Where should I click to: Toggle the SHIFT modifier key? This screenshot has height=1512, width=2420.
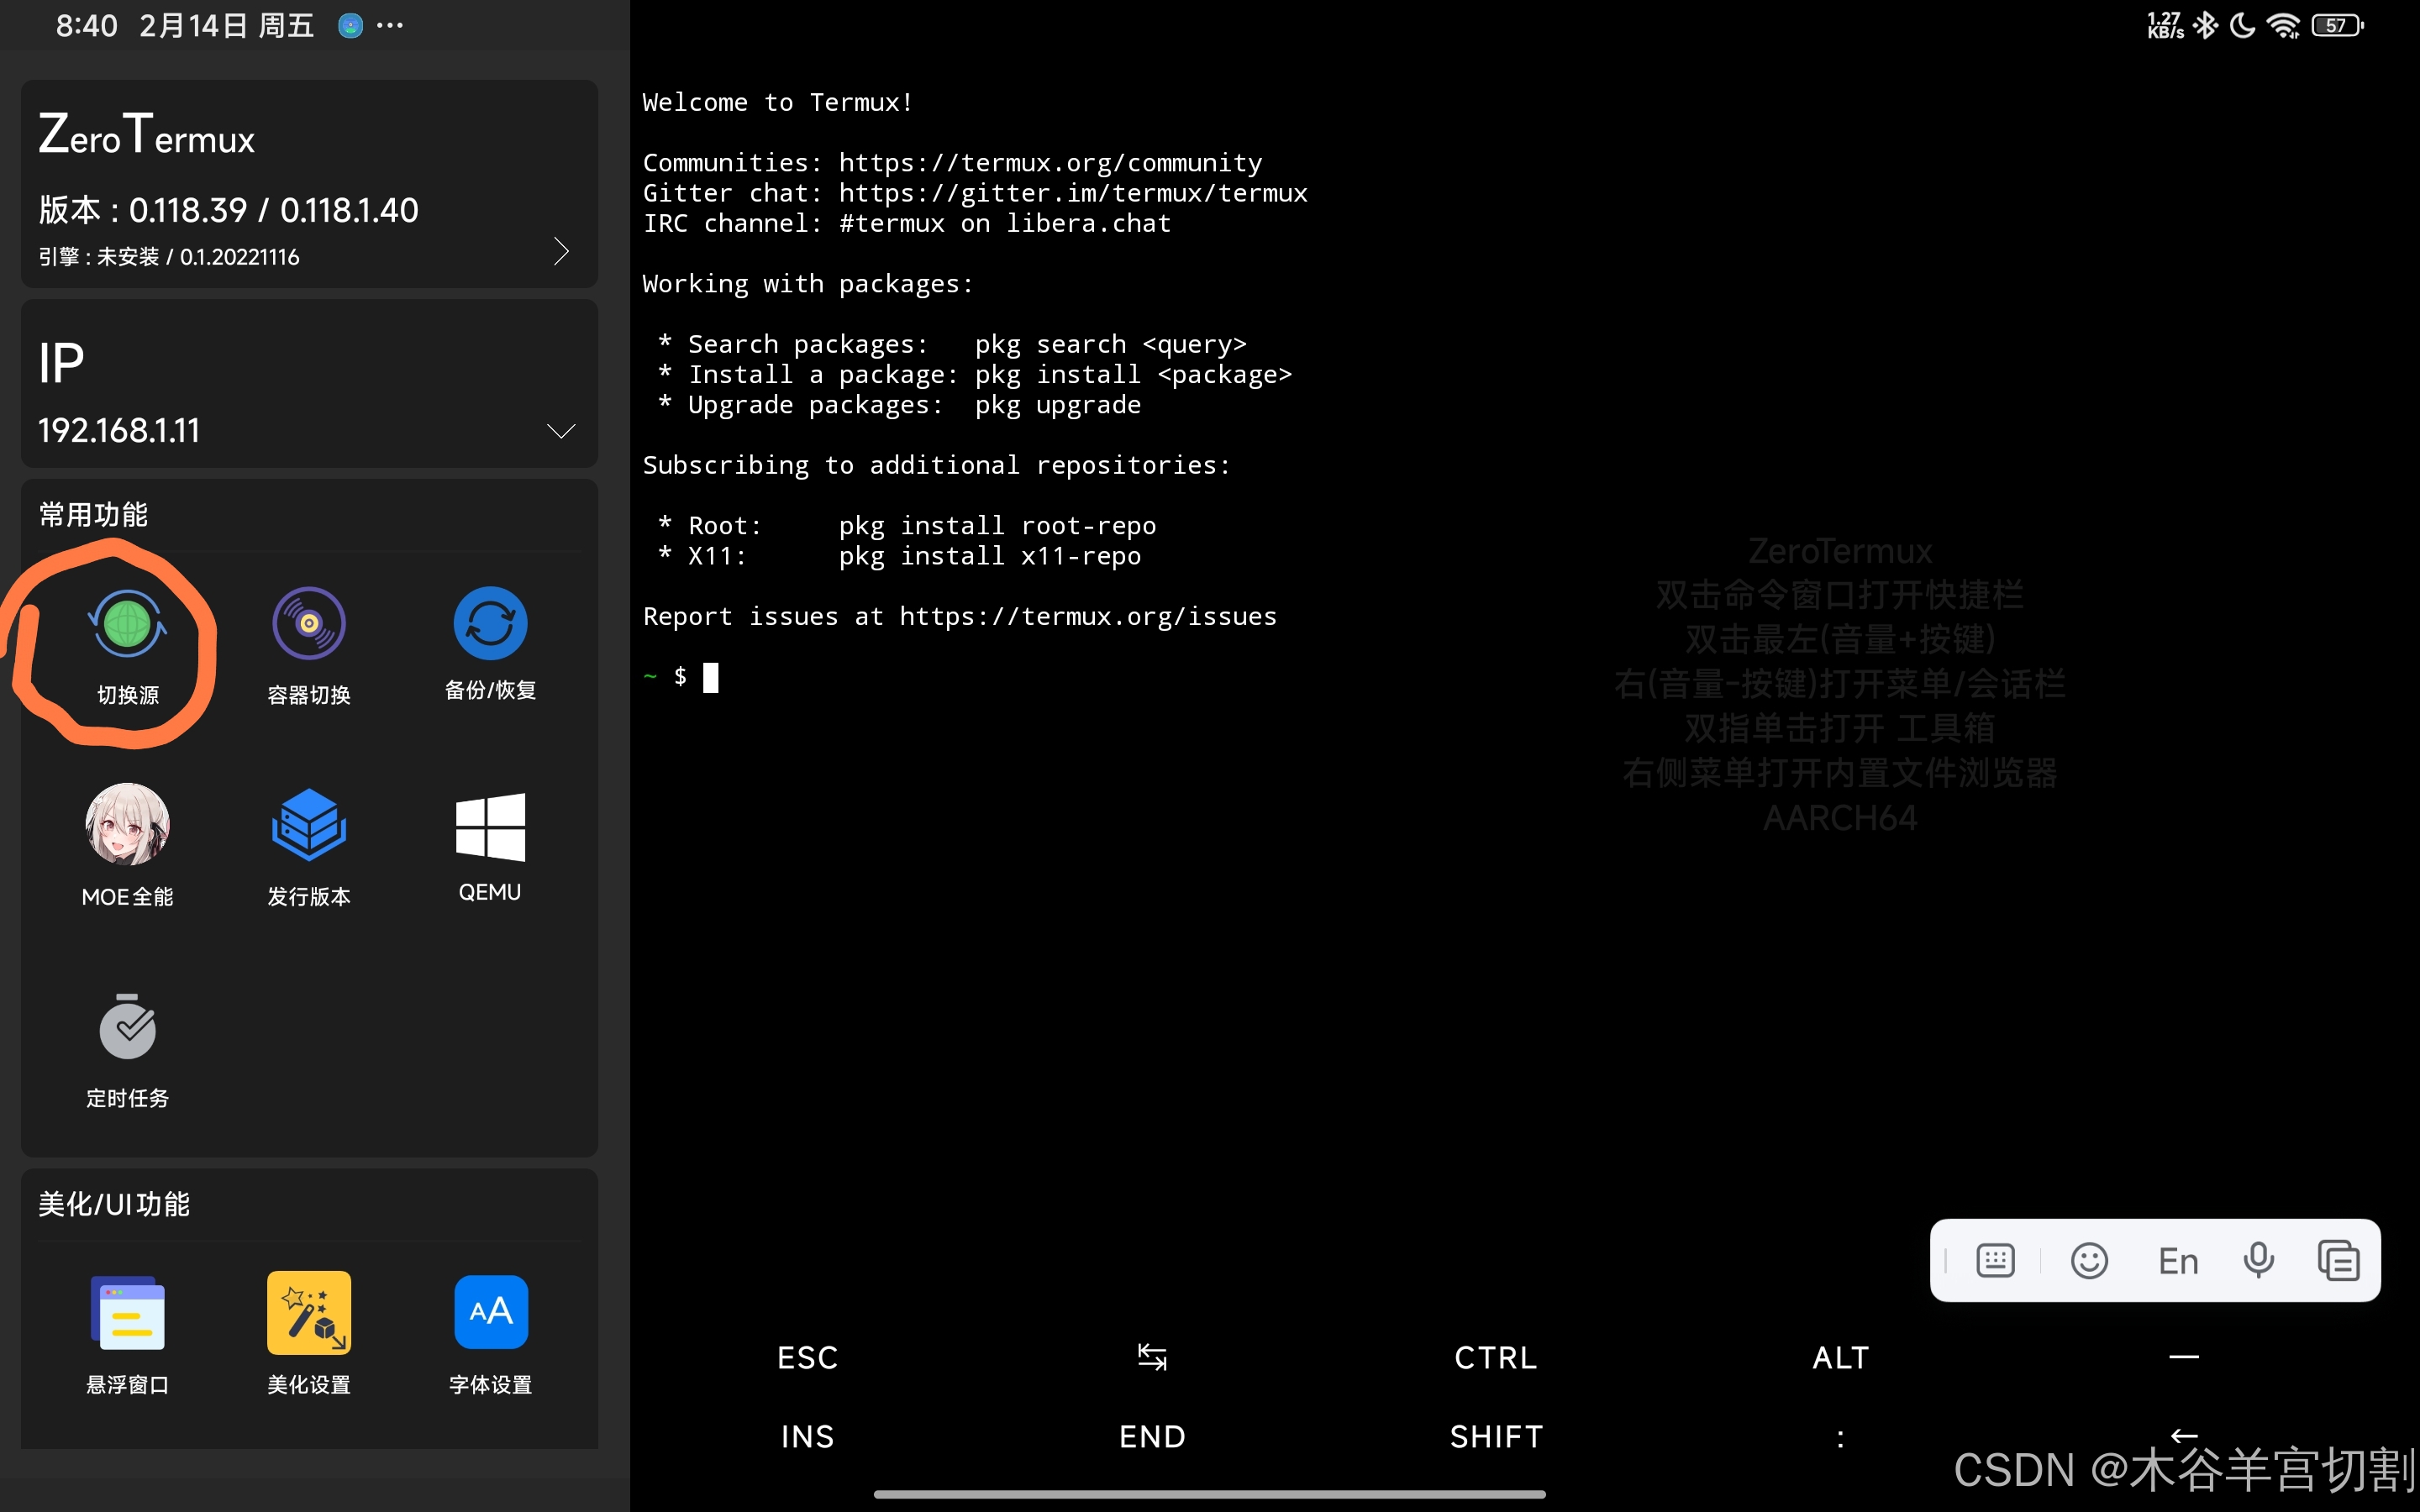1496,1437
